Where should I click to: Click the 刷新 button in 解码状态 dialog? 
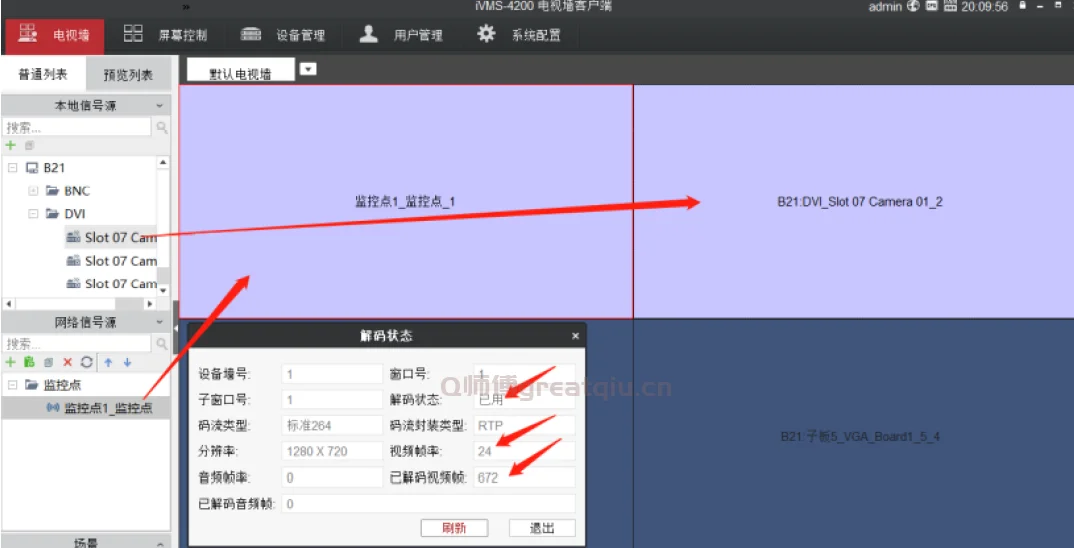[454, 528]
